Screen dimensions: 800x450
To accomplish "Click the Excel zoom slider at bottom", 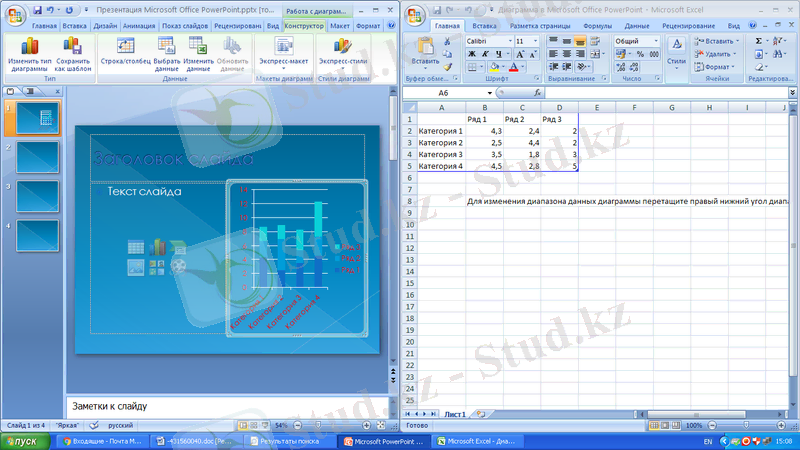I will pos(747,426).
